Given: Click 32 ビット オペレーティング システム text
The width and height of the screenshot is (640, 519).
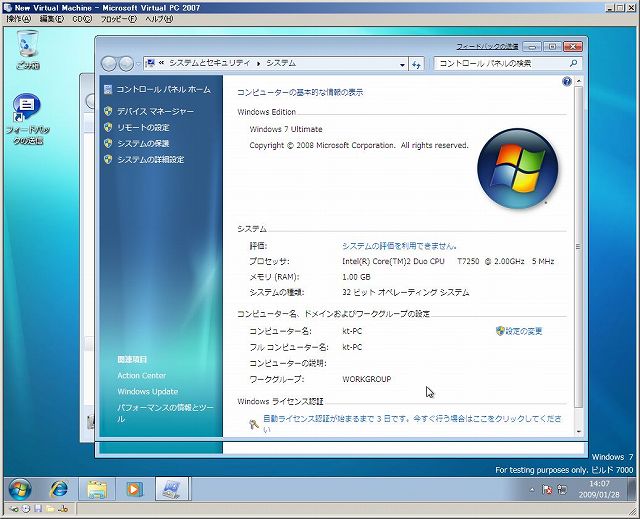Looking at the screenshot, I should [406, 293].
